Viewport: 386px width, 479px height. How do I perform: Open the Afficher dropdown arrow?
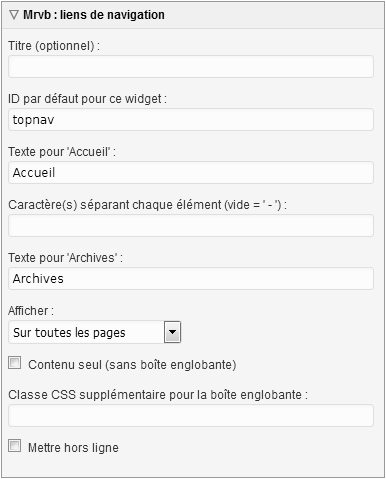click(x=172, y=332)
